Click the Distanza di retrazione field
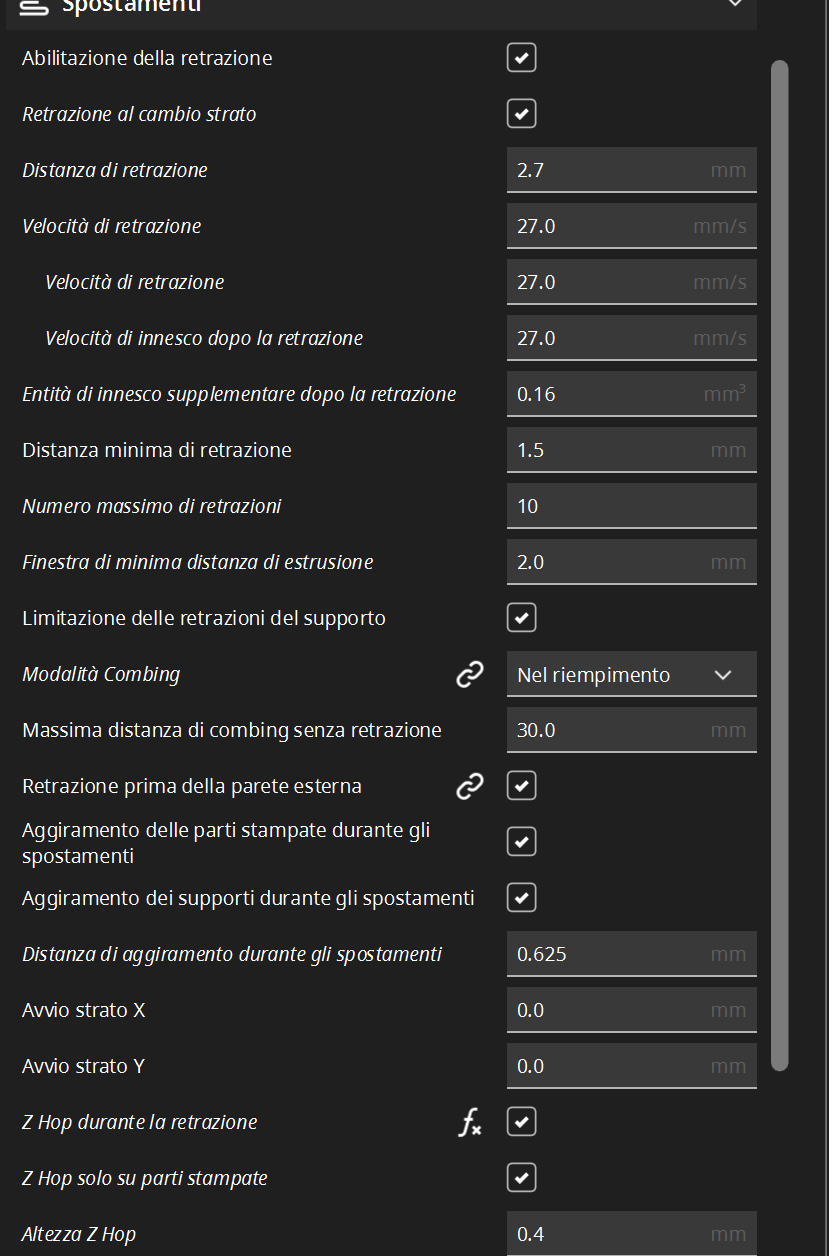The height and width of the screenshot is (1256, 829). [632, 170]
